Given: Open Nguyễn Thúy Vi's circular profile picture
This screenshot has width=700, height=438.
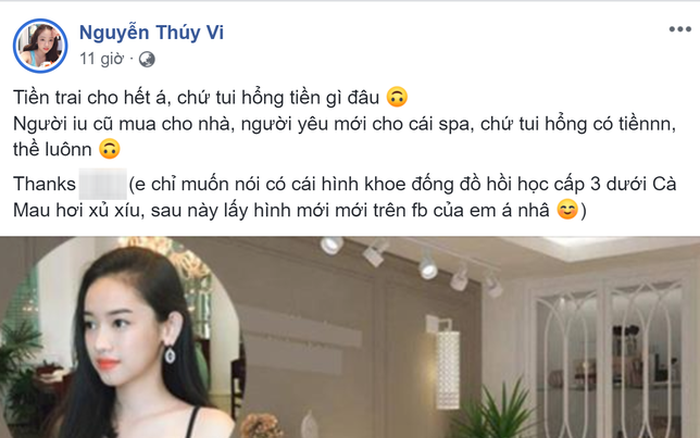Looking at the screenshot, I should [x=40, y=45].
